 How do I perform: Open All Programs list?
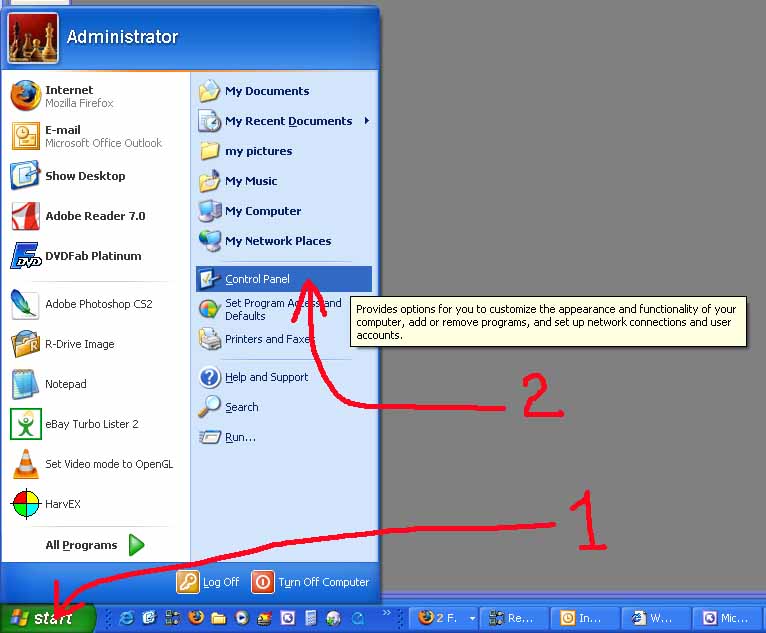(x=95, y=545)
